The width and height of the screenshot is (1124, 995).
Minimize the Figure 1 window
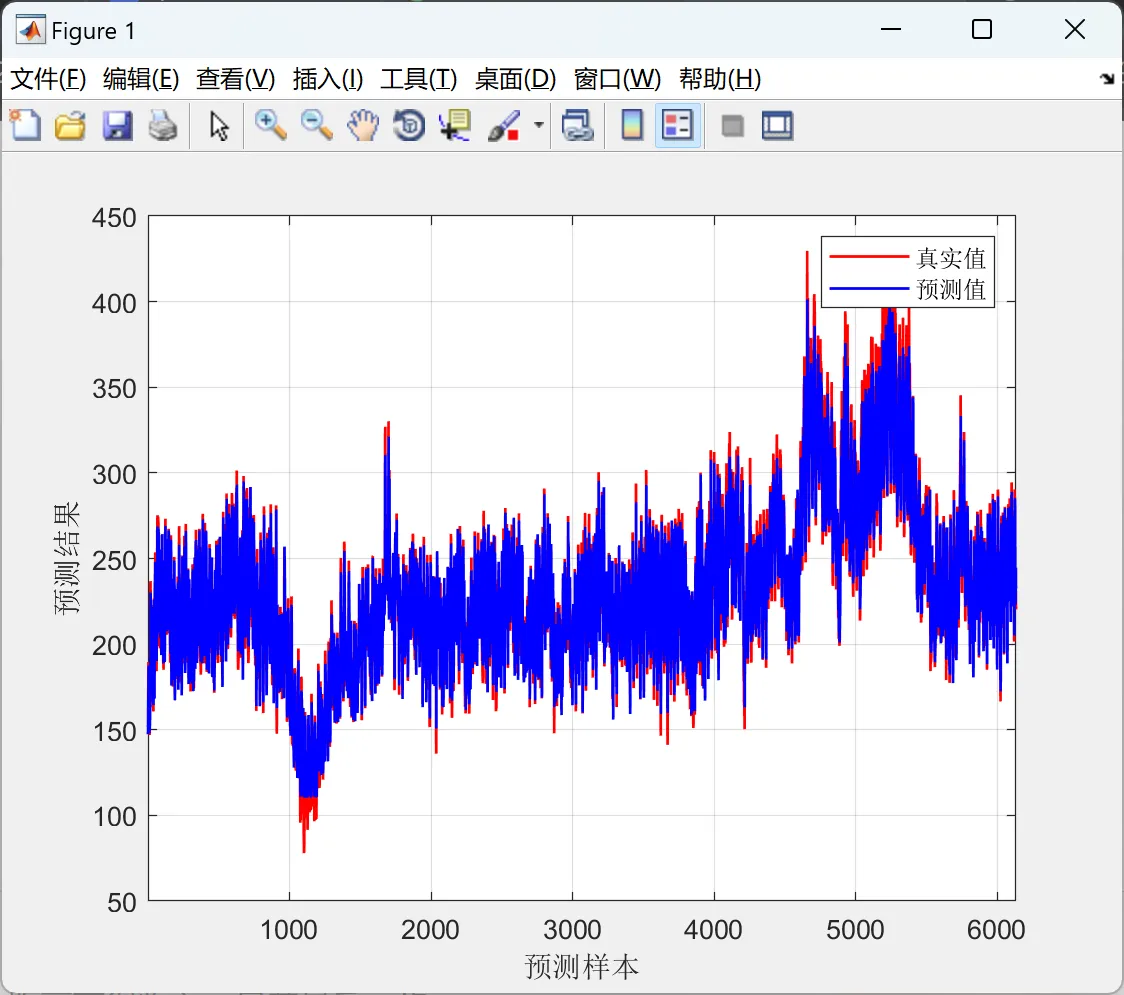[891, 29]
